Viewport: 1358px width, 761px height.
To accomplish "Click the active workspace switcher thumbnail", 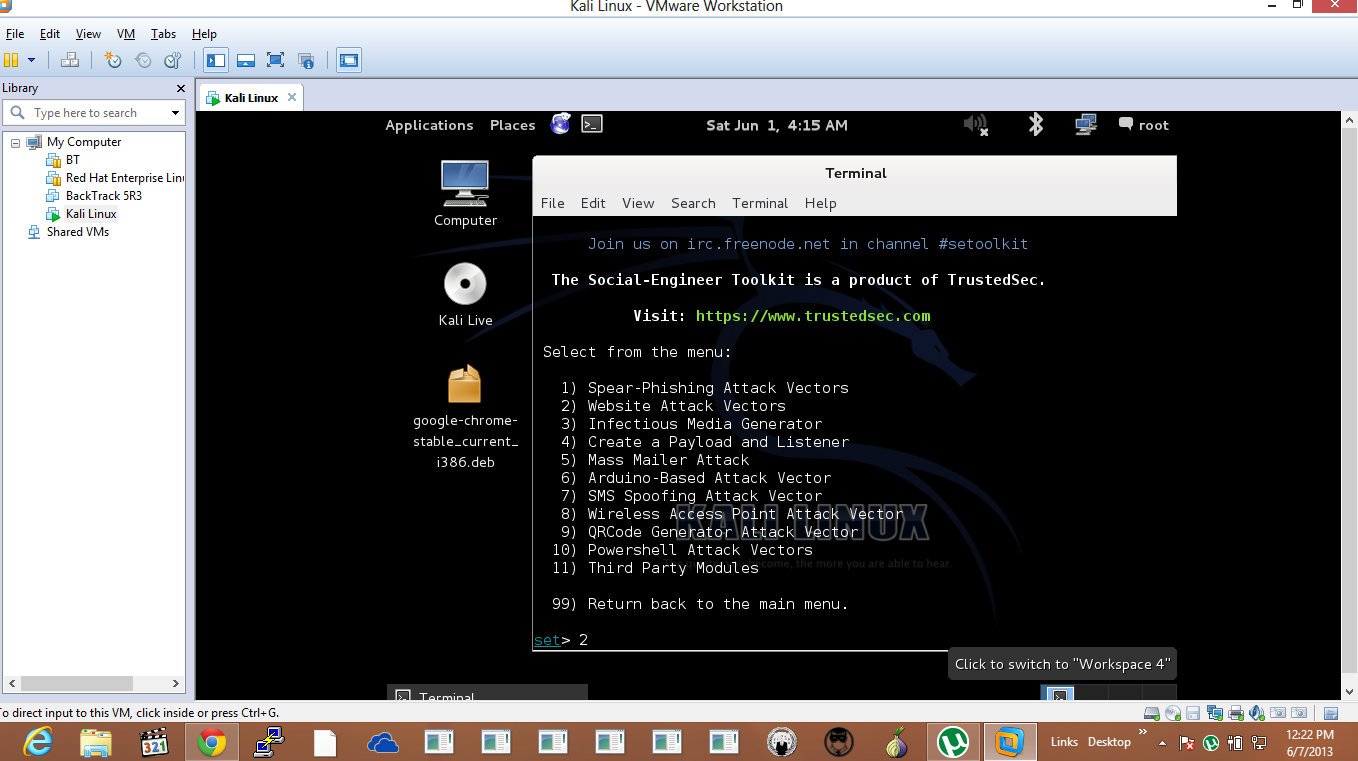I will pos(1060,693).
